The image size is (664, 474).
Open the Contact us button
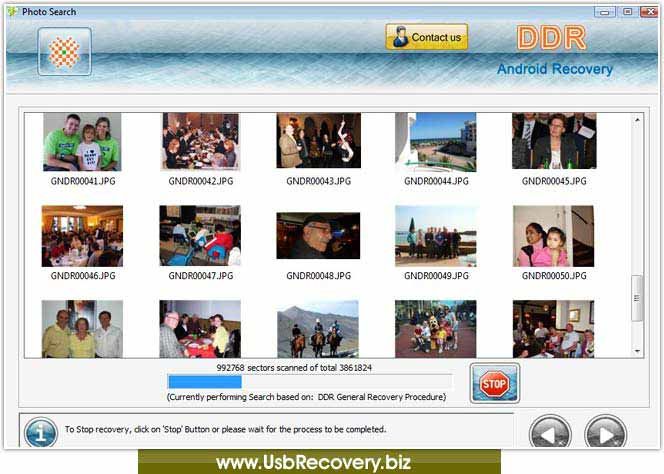point(426,37)
